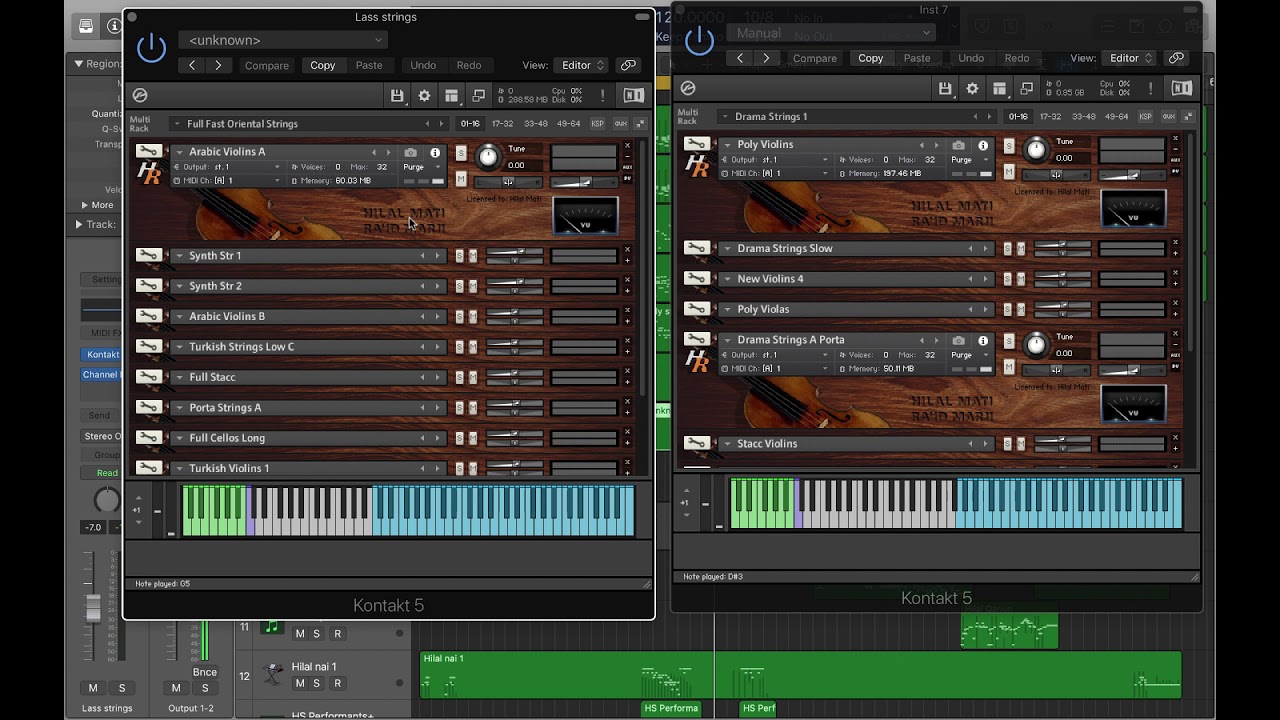This screenshot has width=1280, height=720.
Task: Click info icon on Drama Strings A Porta
Action: click(983, 341)
